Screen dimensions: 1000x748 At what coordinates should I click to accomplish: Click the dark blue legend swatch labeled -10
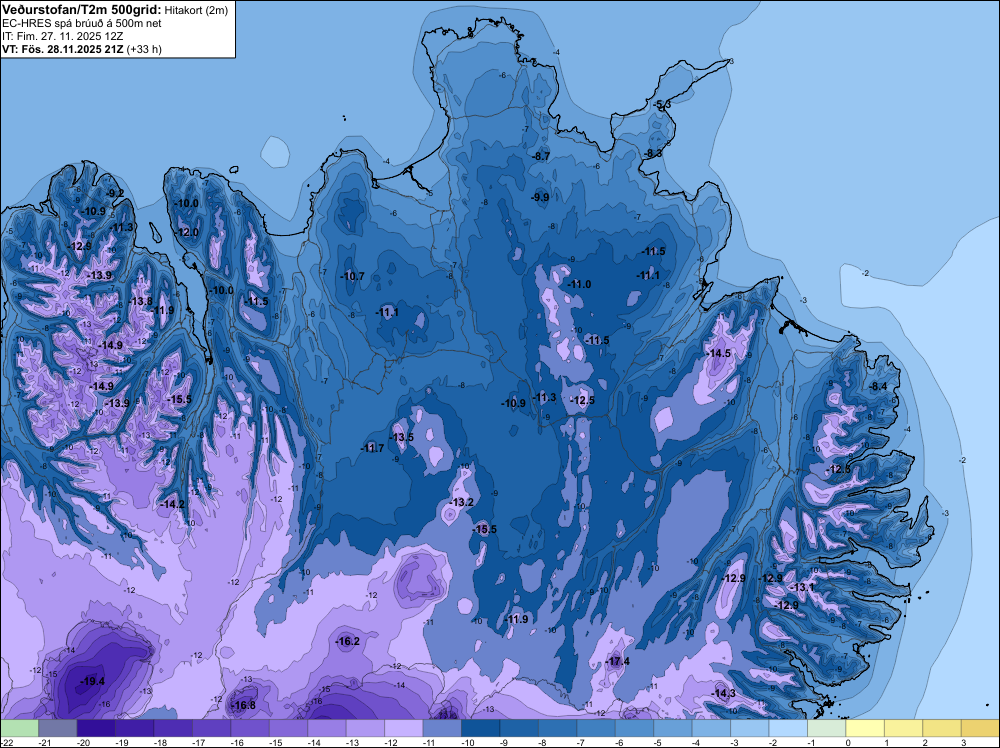point(480,728)
